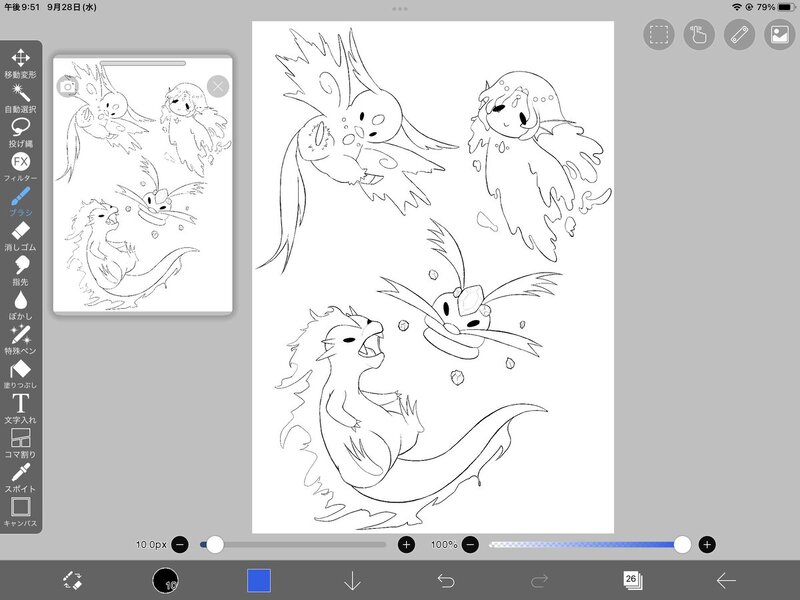Select the Transform (移動変形) tool
The image size is (800, 600).
[20, 63]
